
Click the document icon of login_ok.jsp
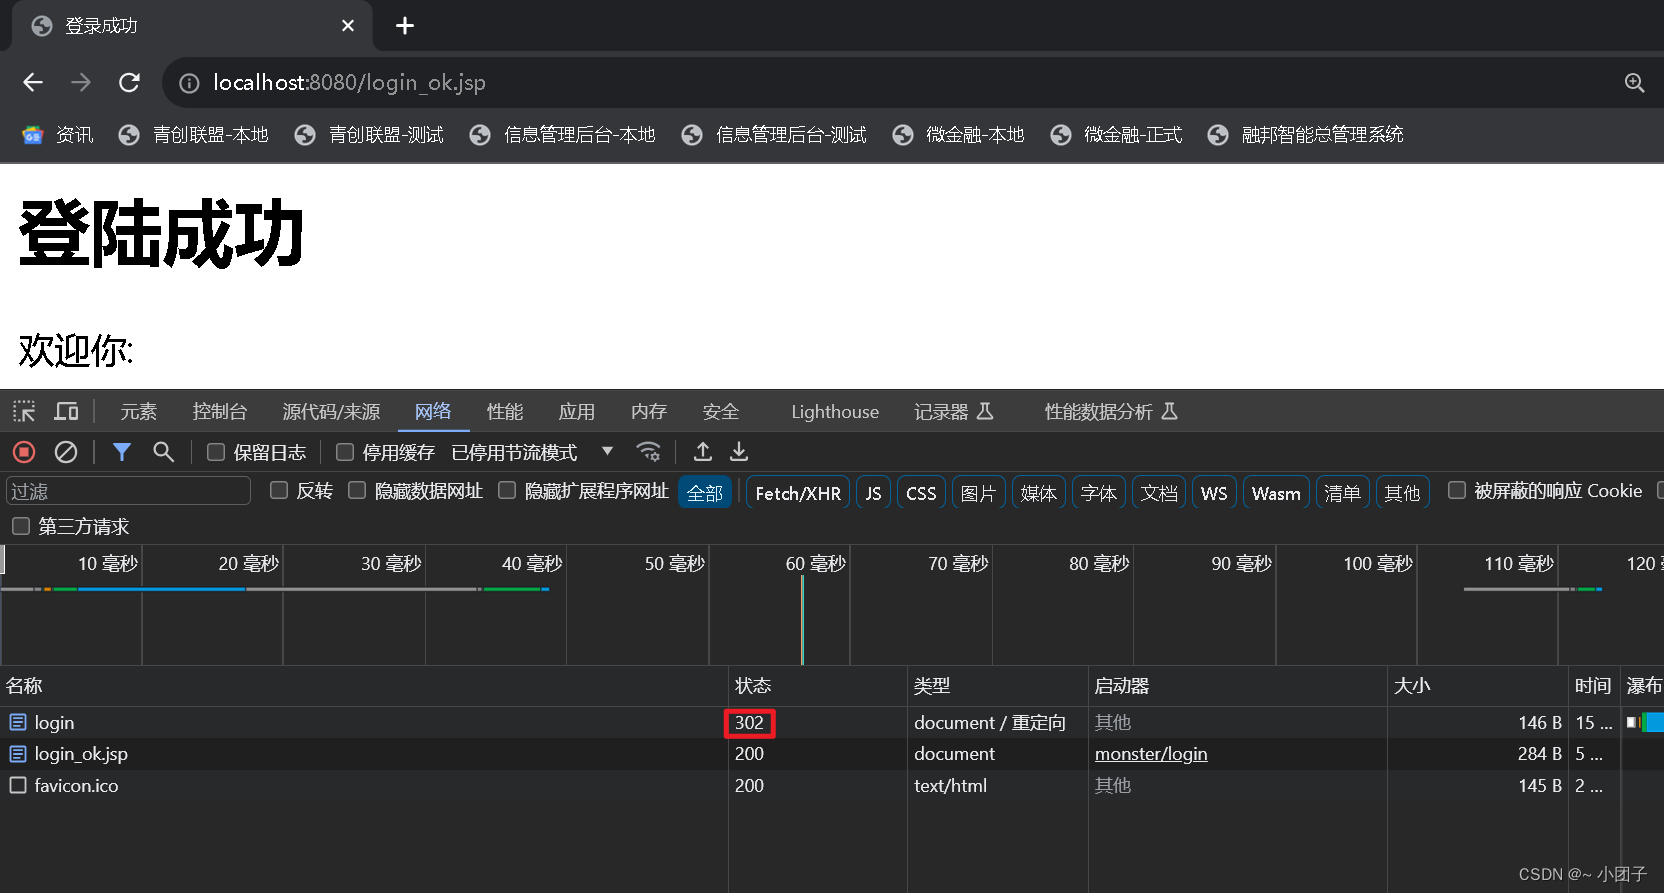18,753
